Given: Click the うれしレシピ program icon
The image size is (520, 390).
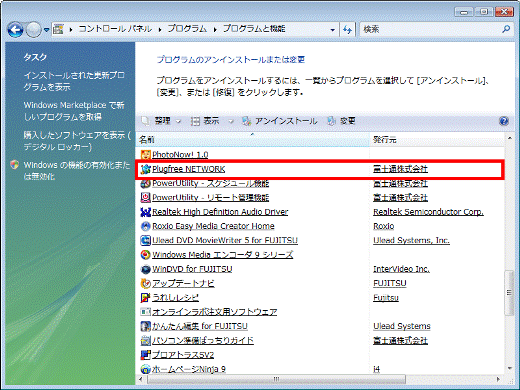Looking at the screenshot, I should (145, 297).
